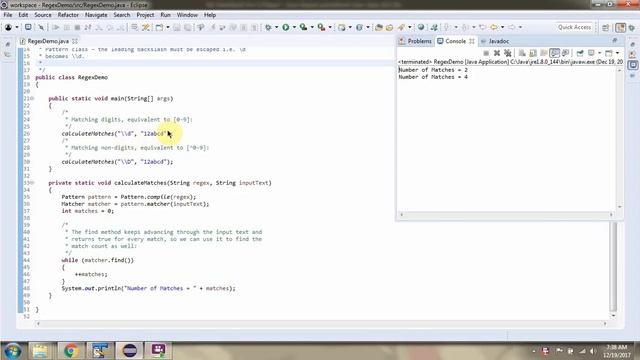Click Display Selected Console icon
The width and height of the screenshot is (640, 360).
pos(591,53)
